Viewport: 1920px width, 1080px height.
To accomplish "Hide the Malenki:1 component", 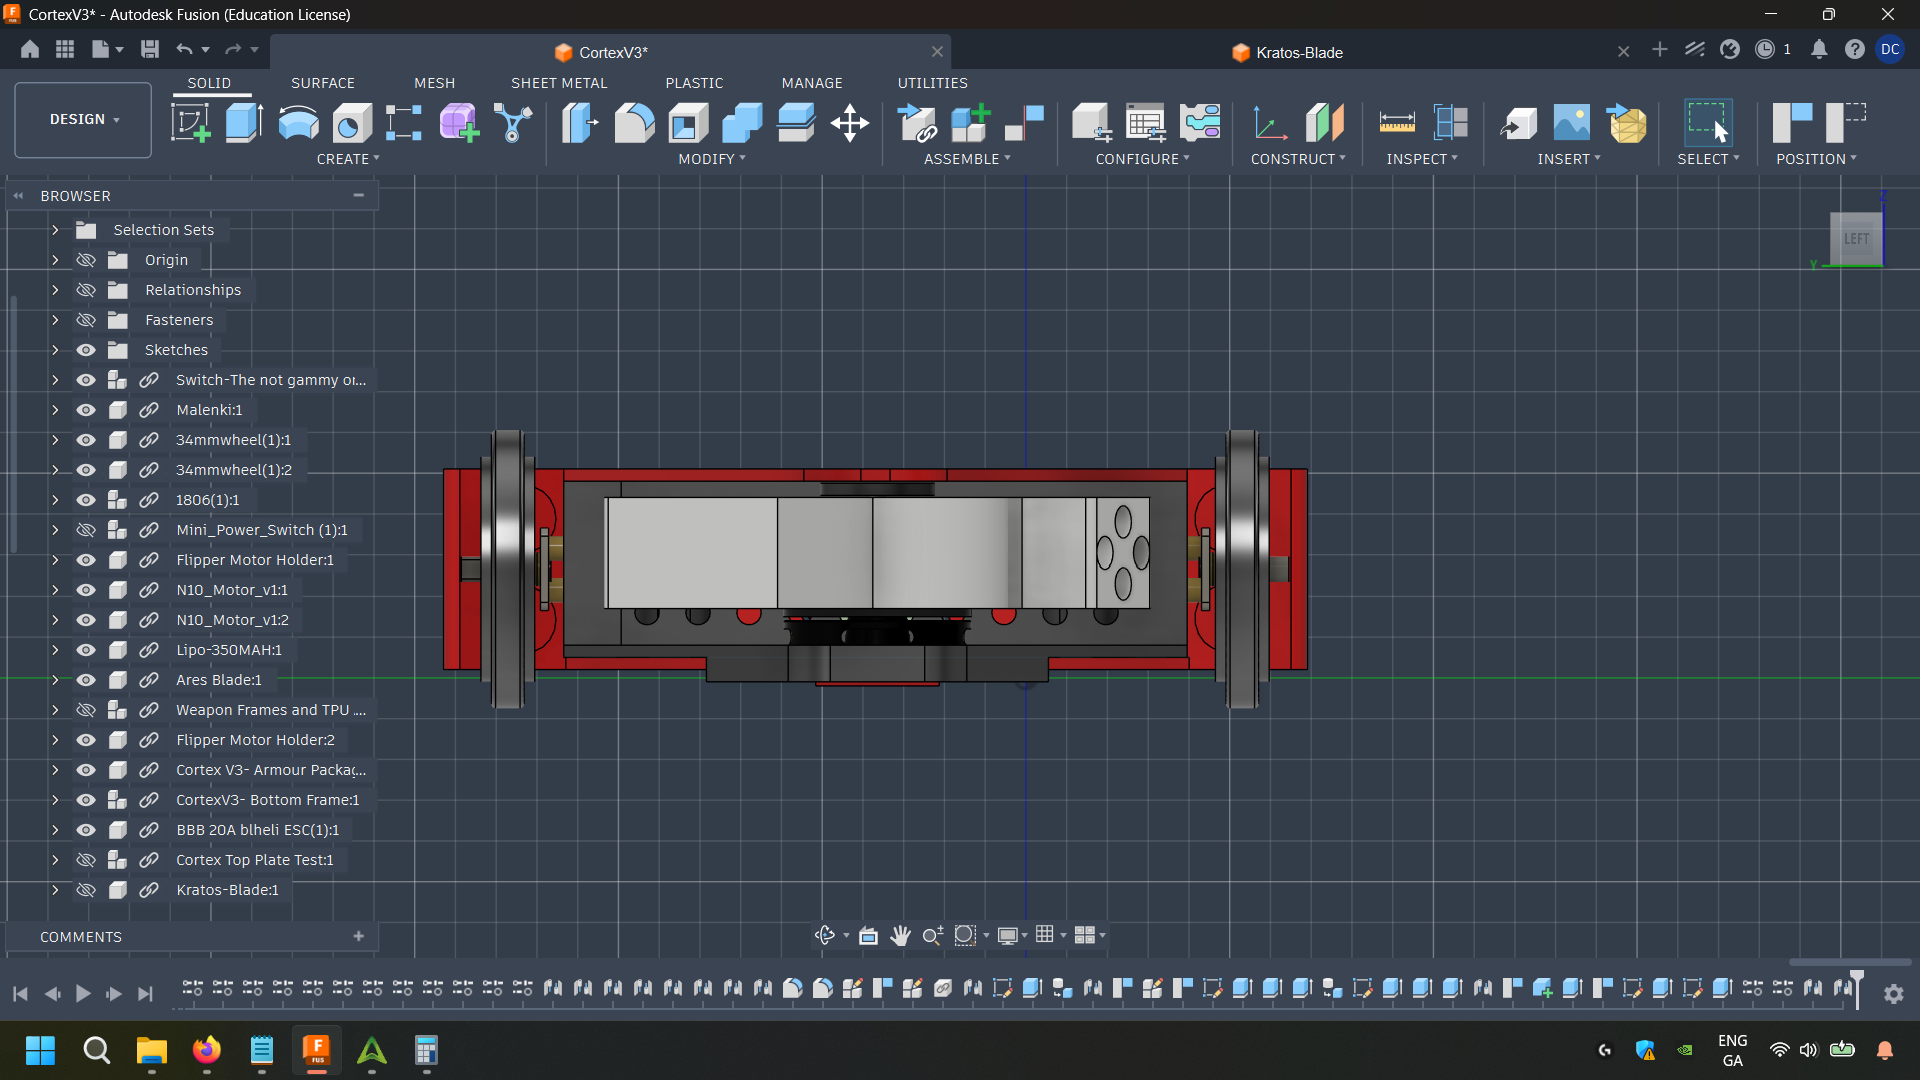I will 86,410.
